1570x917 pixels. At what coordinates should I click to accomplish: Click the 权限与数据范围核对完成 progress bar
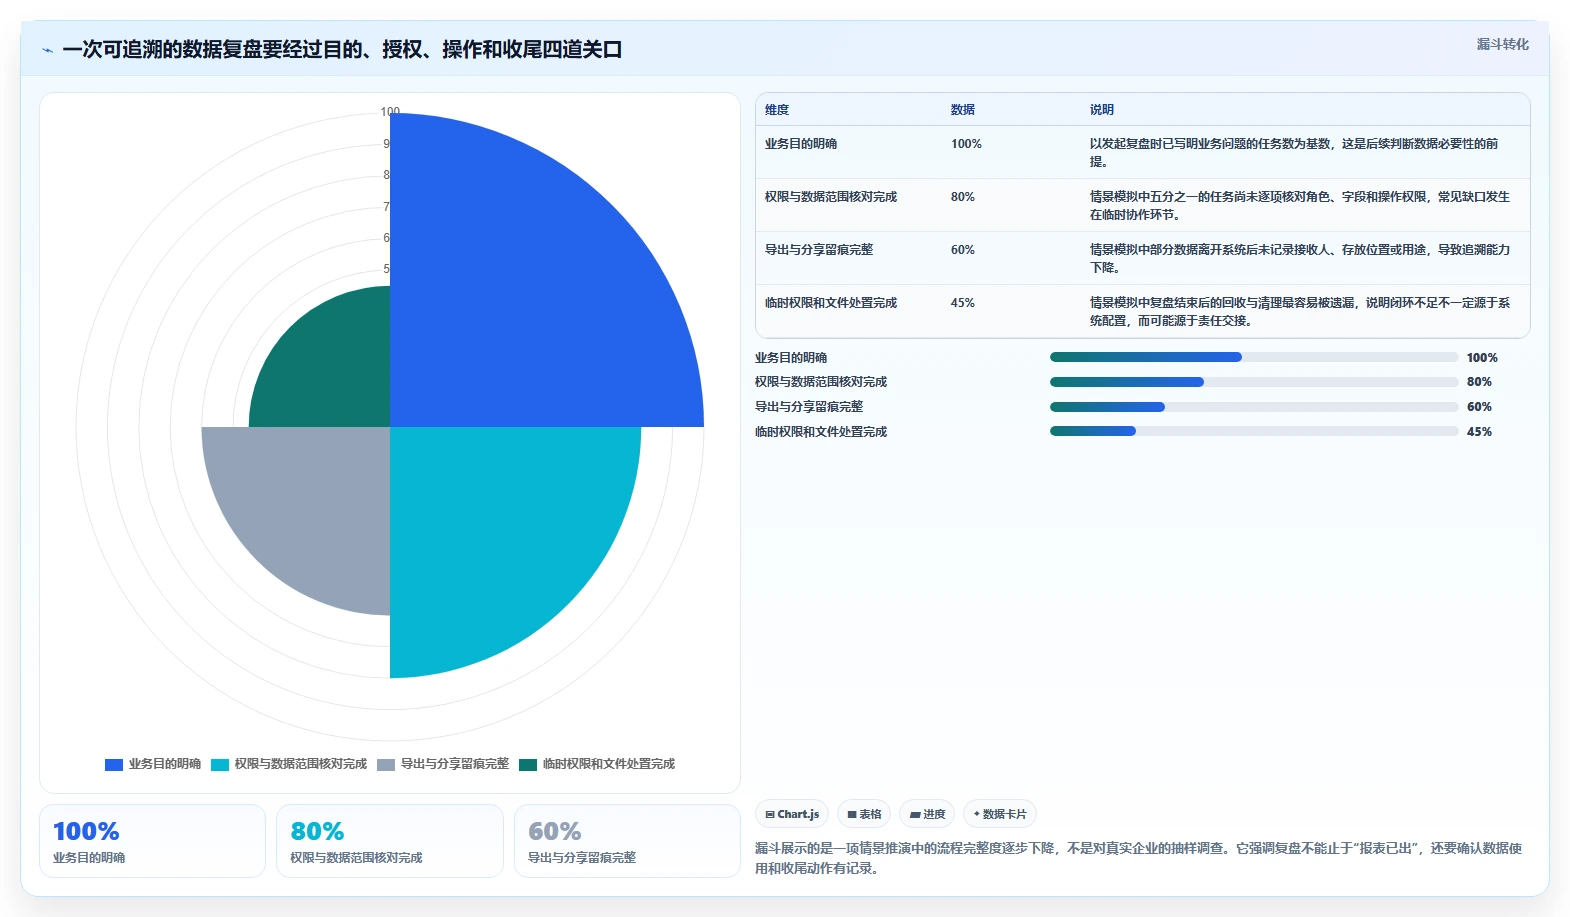click(1254, 382)
